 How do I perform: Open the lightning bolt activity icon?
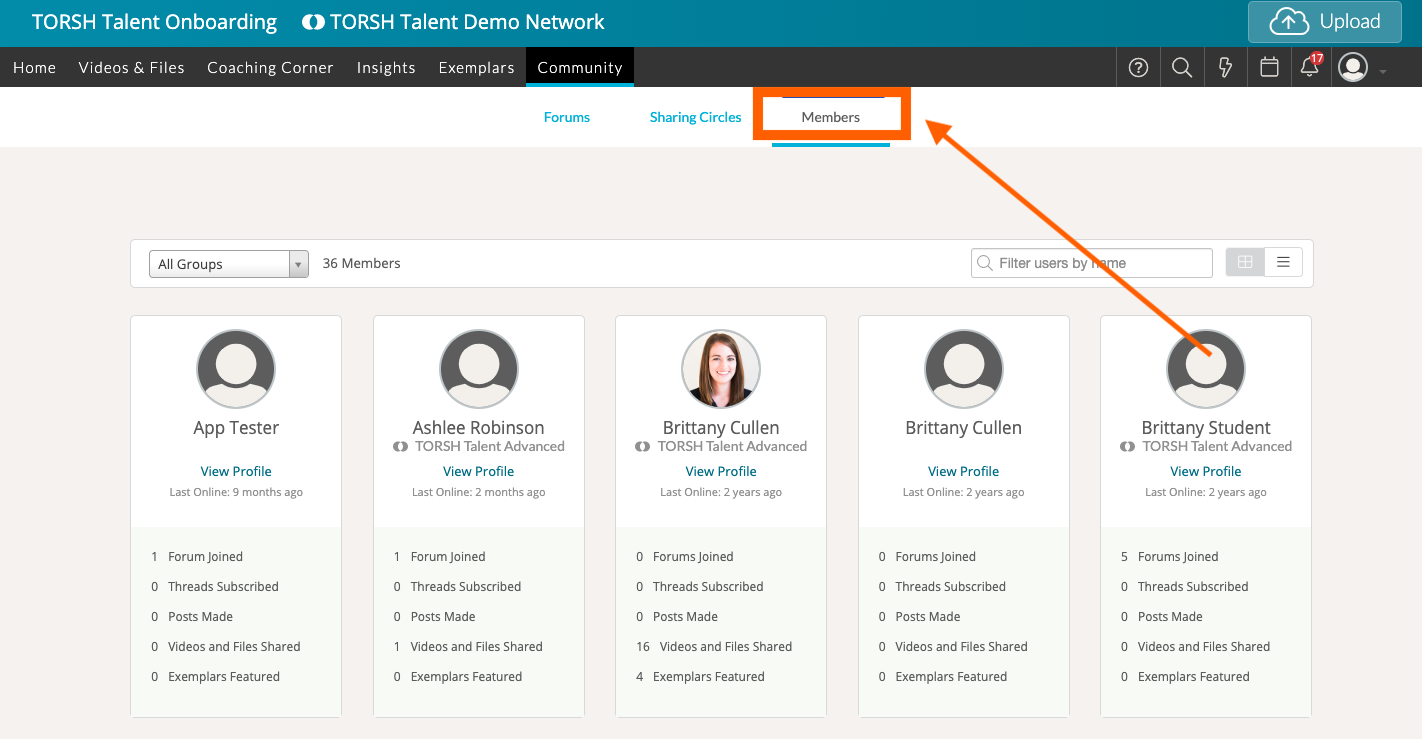tap(1225, 68)
